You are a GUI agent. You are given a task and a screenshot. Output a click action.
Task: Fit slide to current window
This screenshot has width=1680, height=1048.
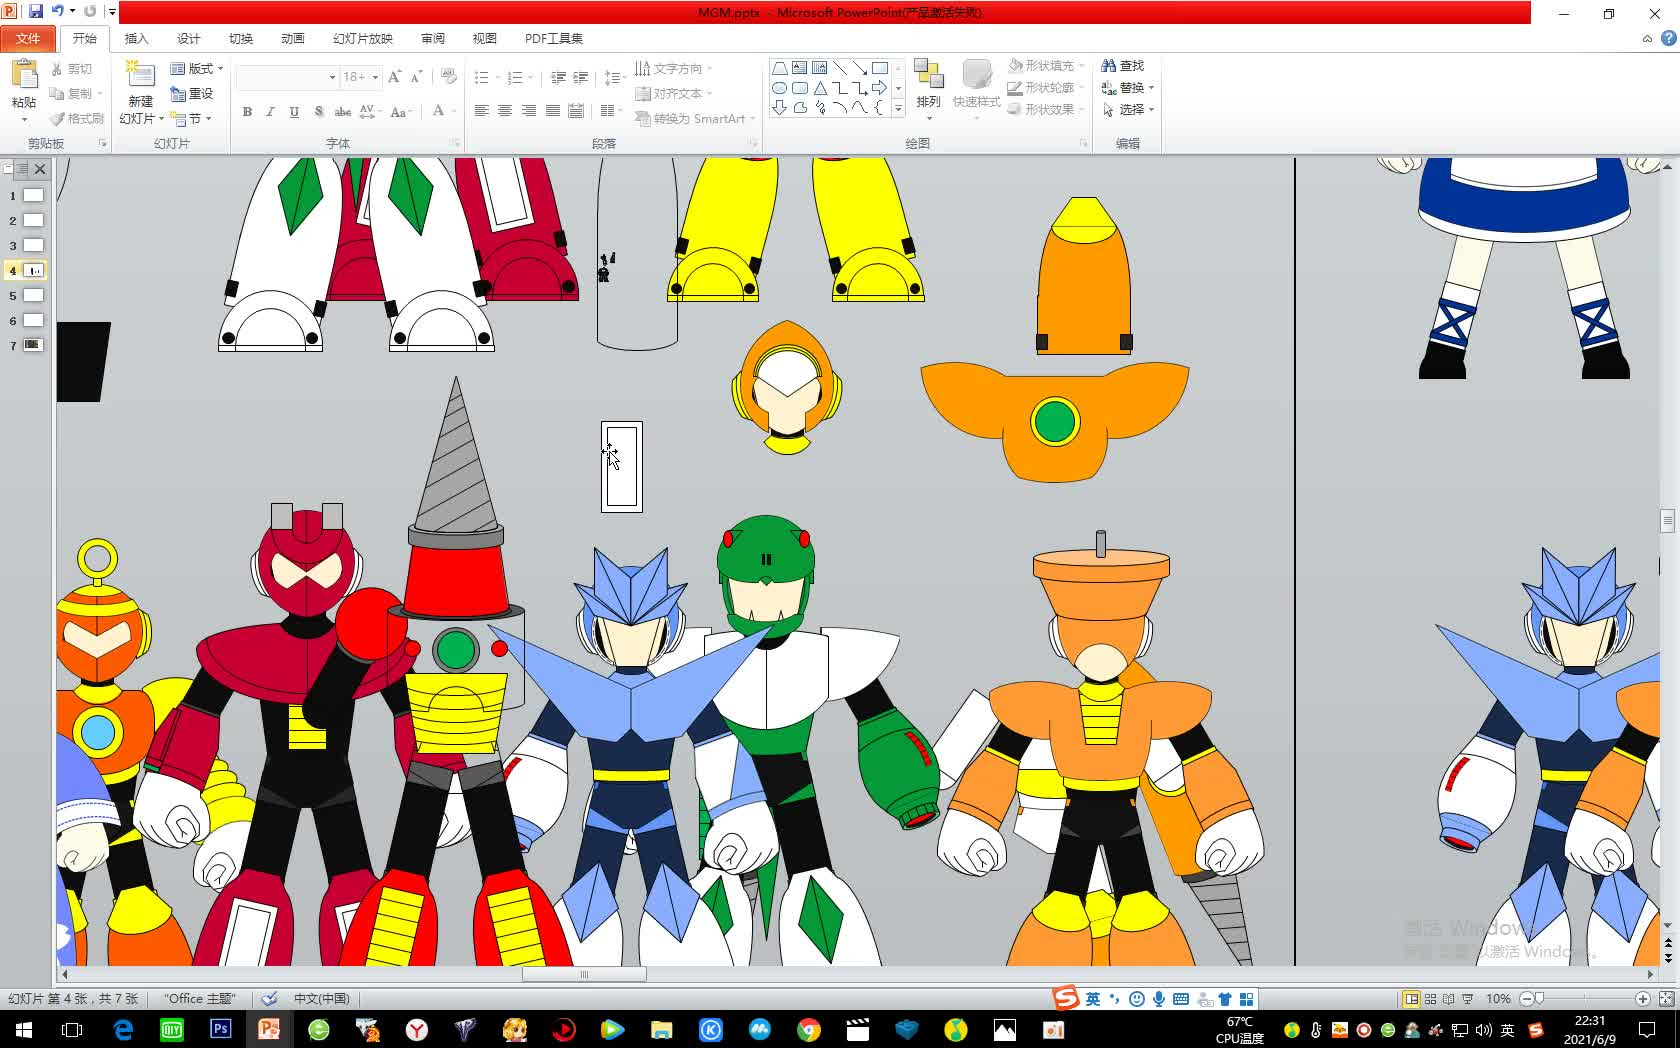pos(1666,999)
